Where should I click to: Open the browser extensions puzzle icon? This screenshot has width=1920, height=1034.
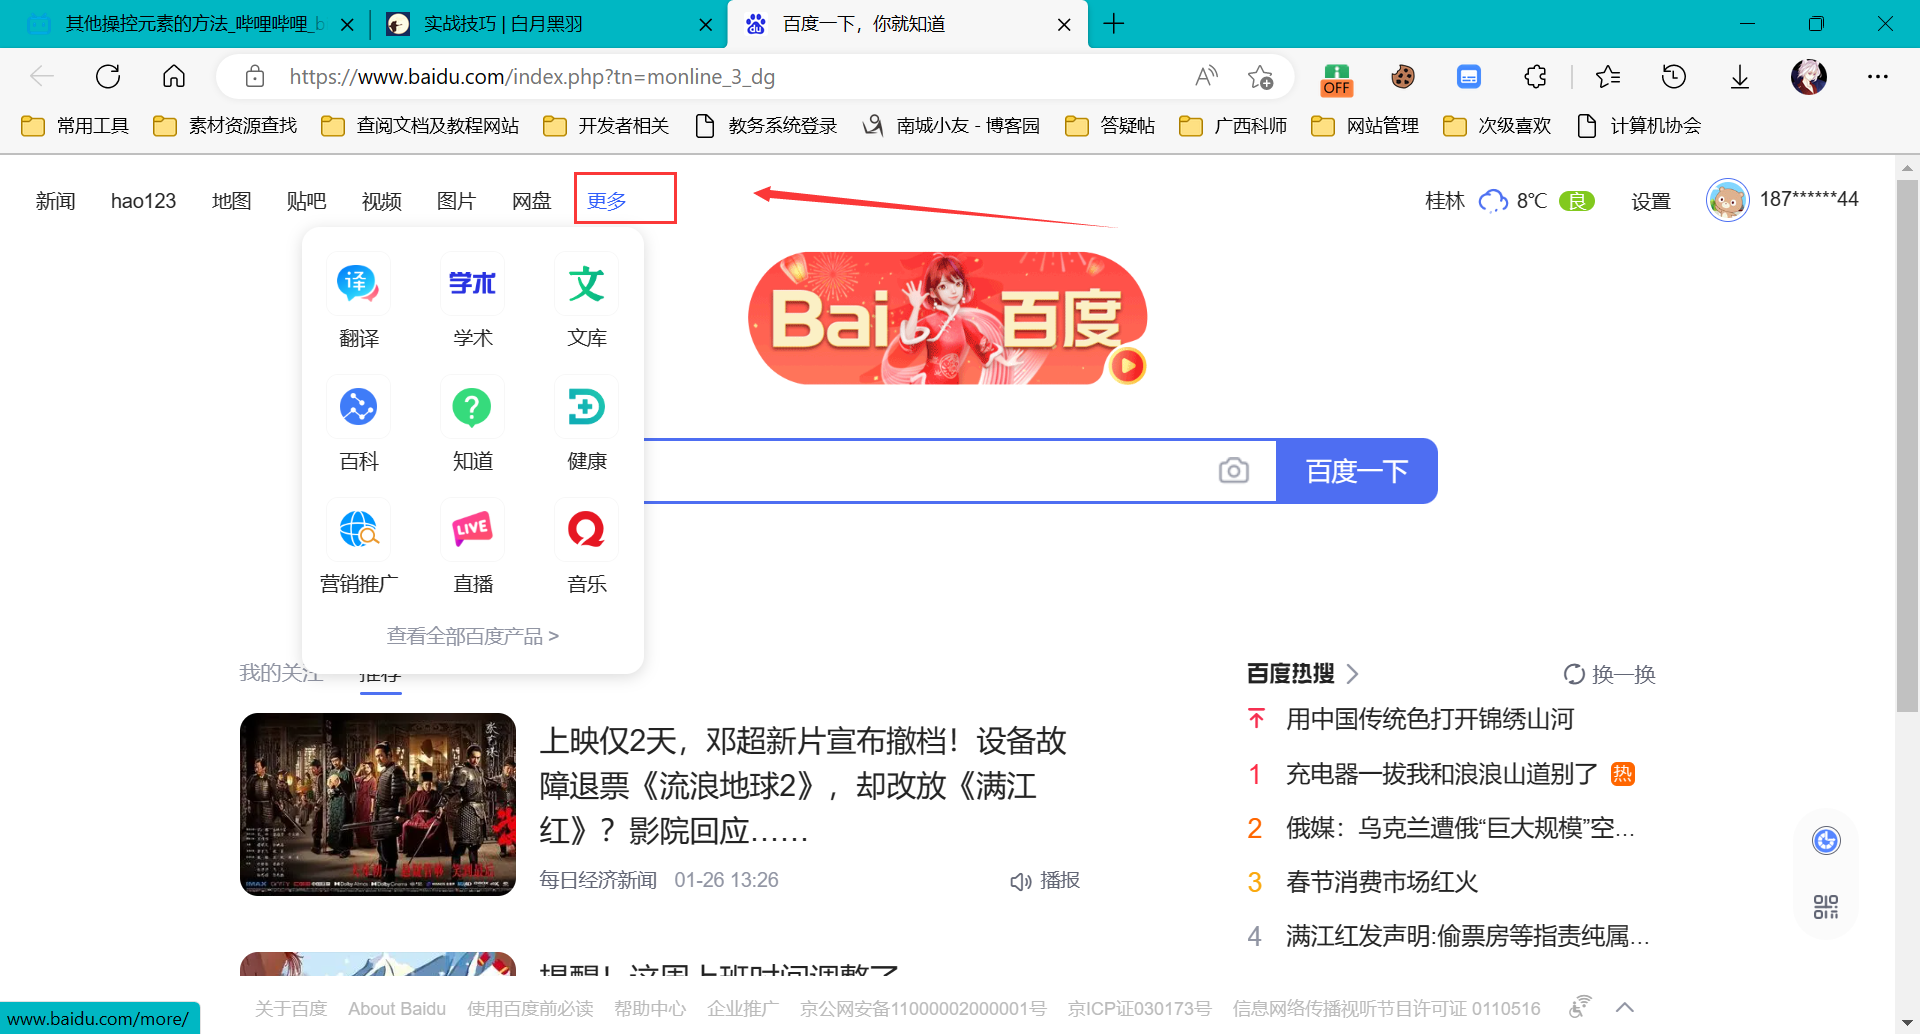pyautogui.click(x=1535, y=76)
